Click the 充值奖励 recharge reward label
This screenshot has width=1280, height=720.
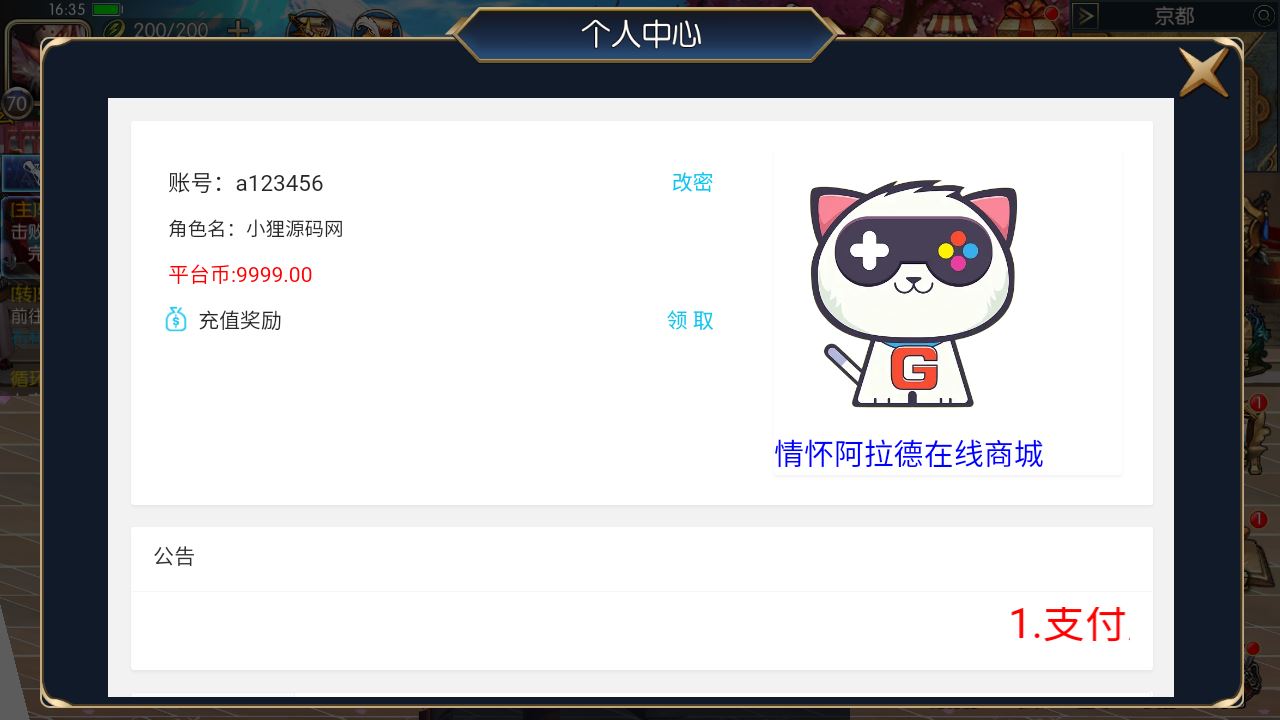[x=240, y=320]
